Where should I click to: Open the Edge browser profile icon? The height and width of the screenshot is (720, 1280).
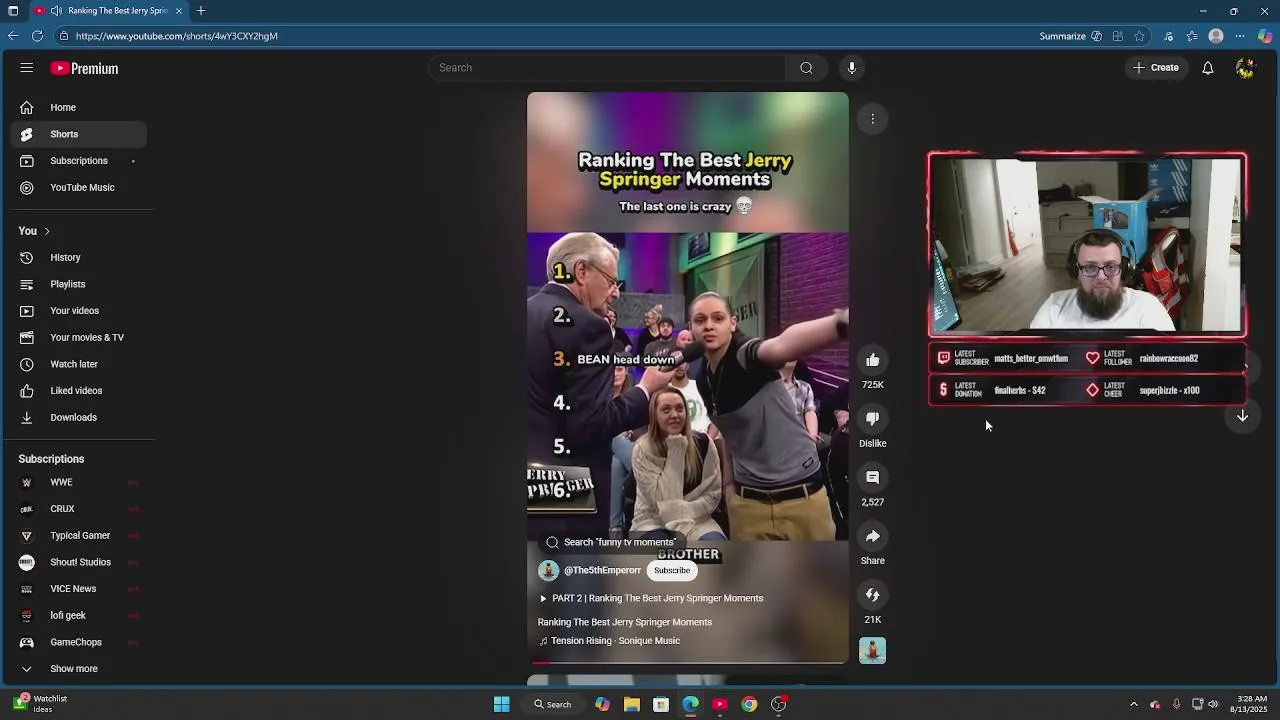[1216, 36]
